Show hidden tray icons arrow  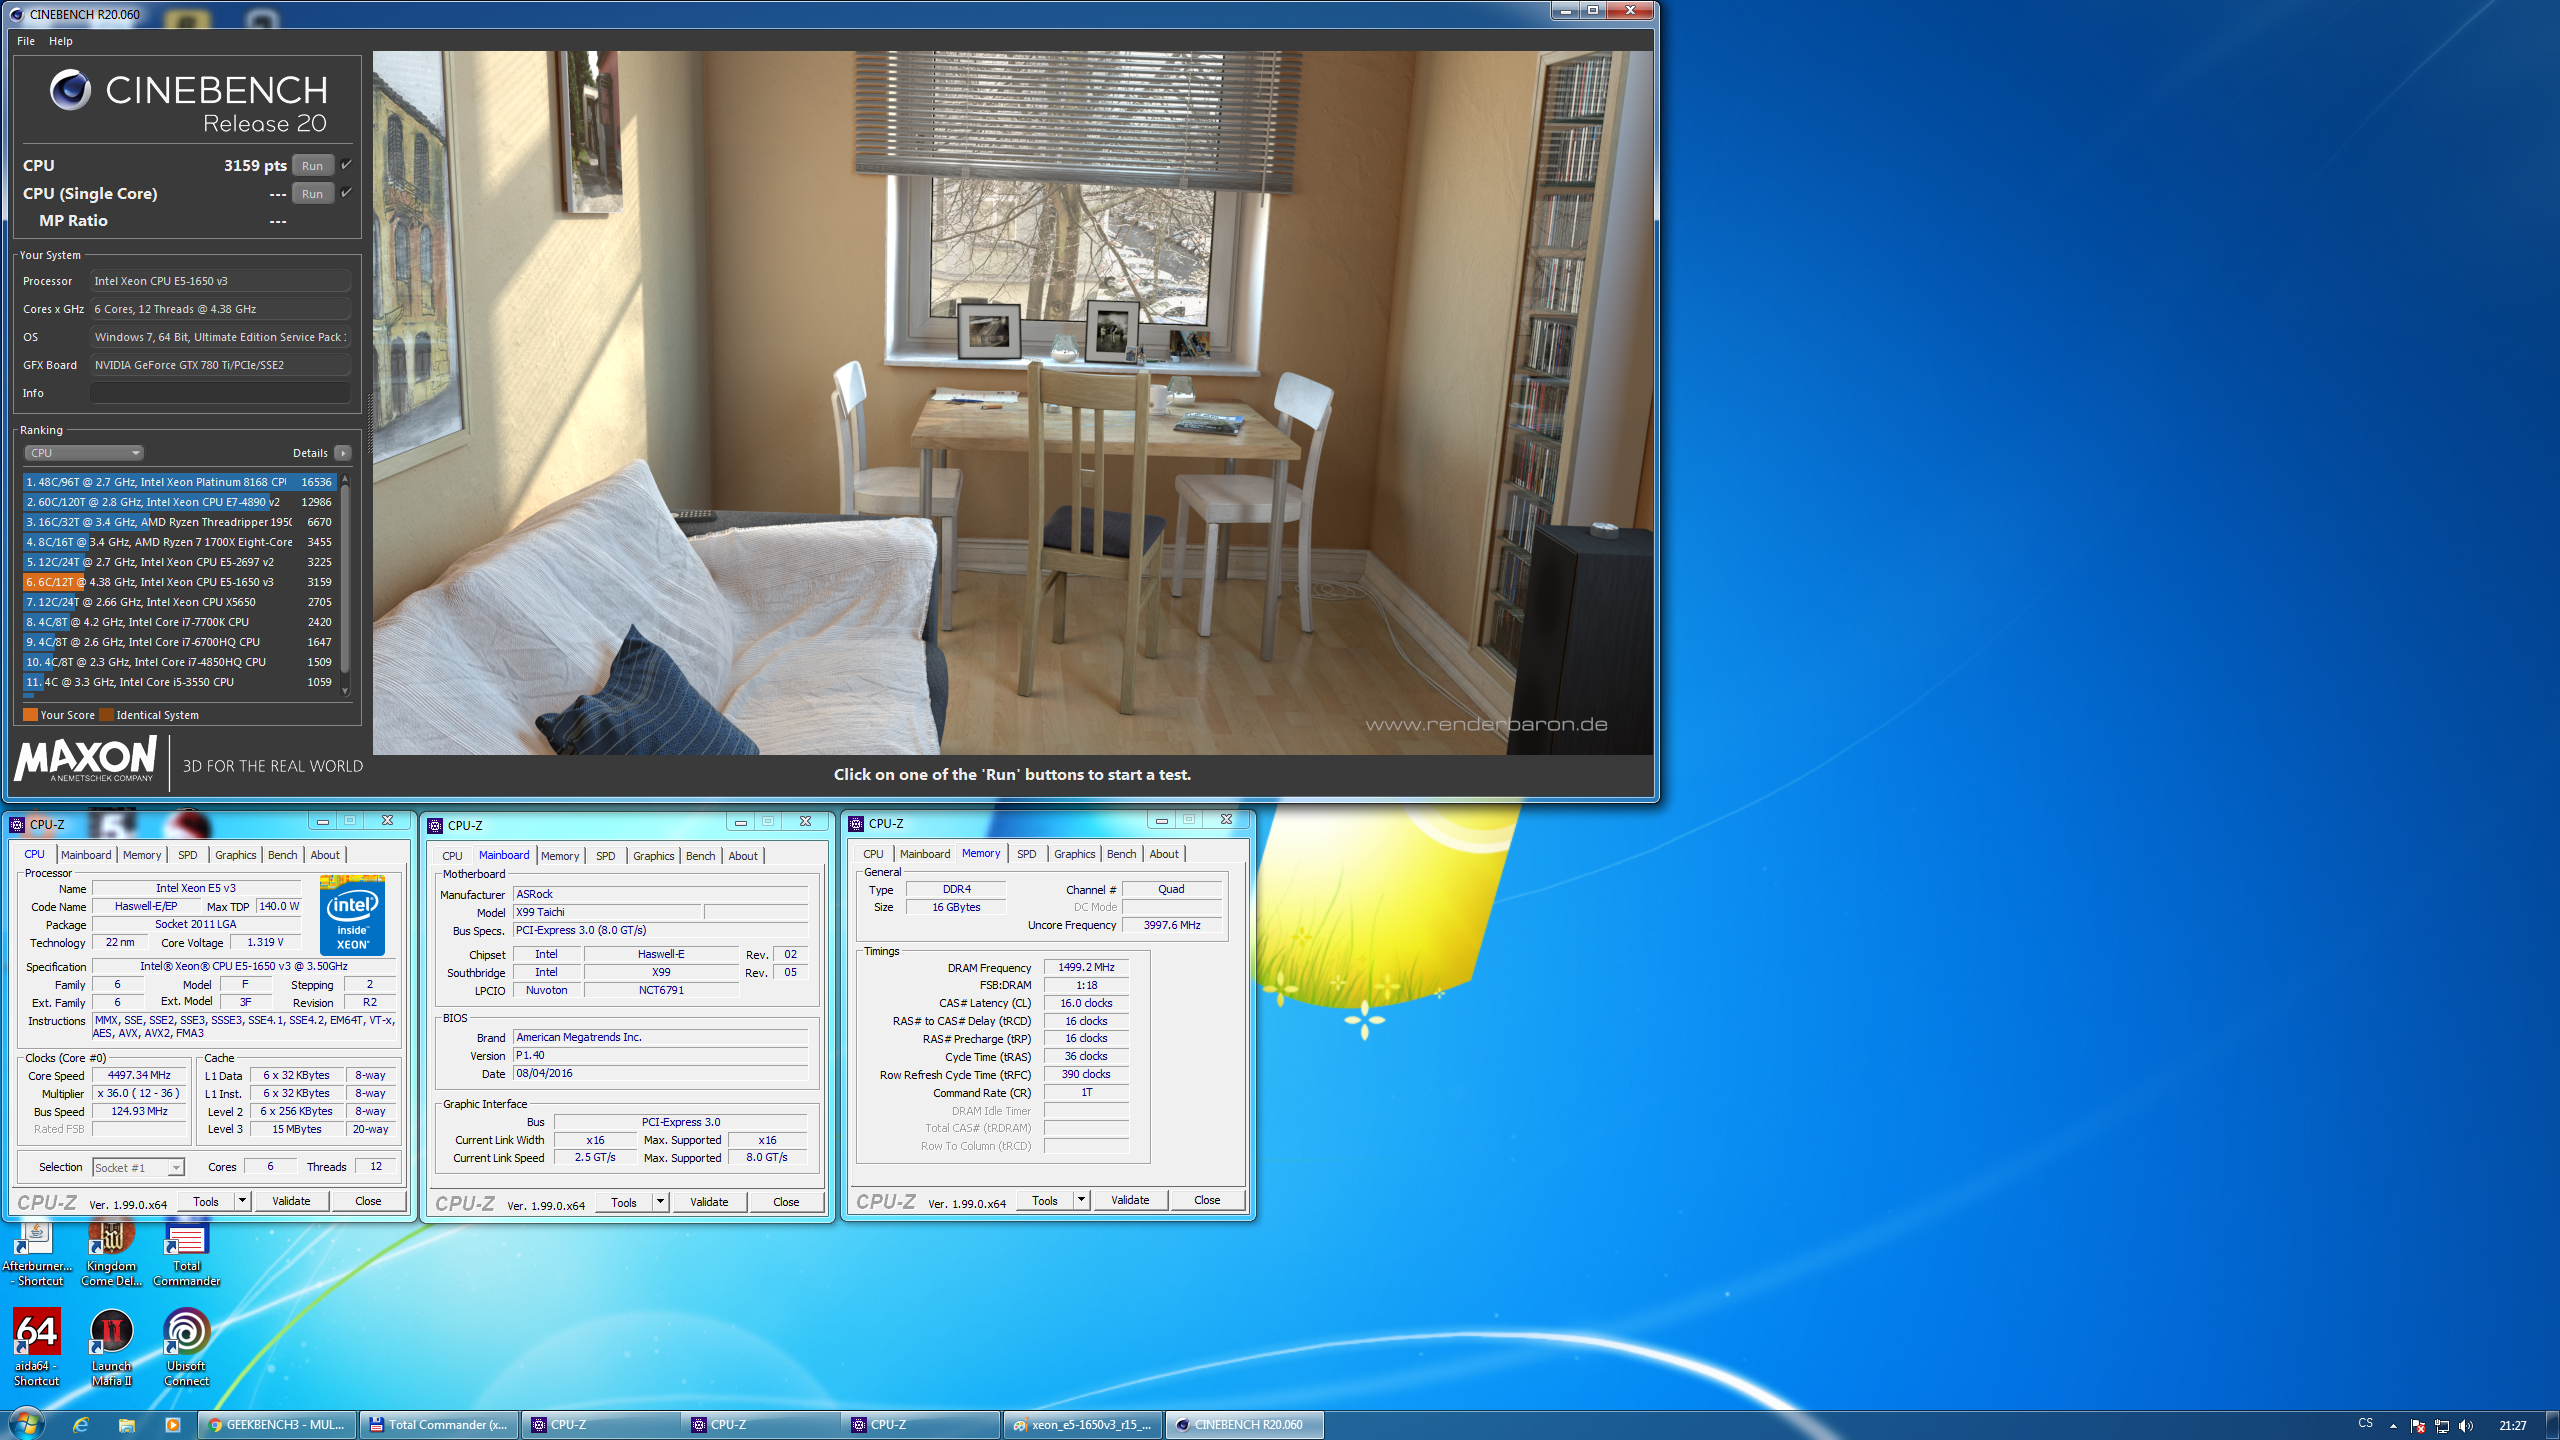[2393, 1426]
